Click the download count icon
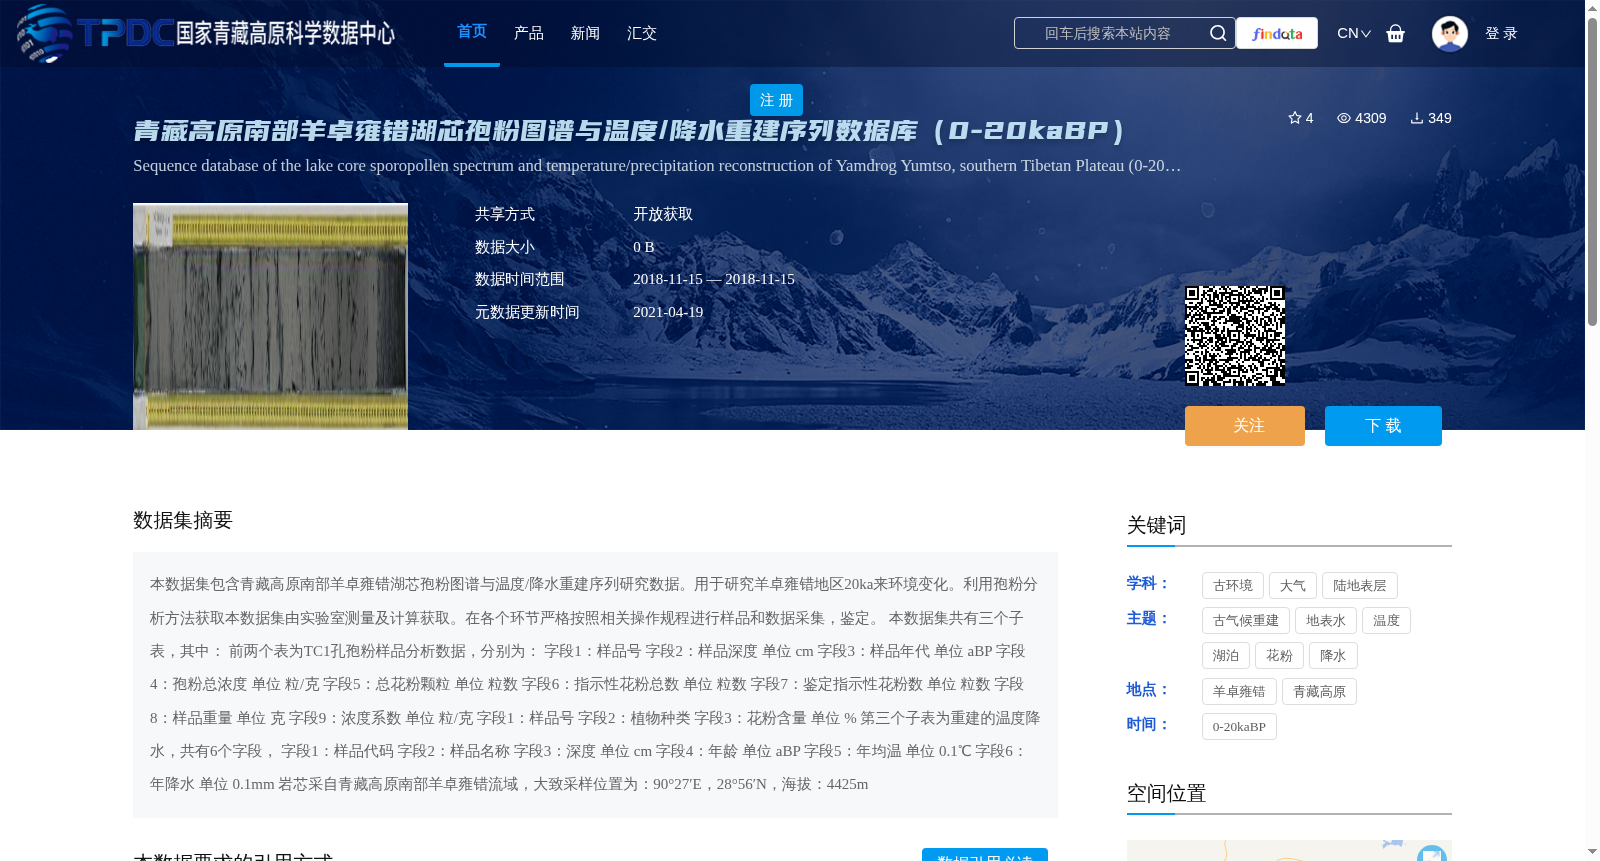Viewport: 1600px width, 861px height. (x=1417, y=118)
